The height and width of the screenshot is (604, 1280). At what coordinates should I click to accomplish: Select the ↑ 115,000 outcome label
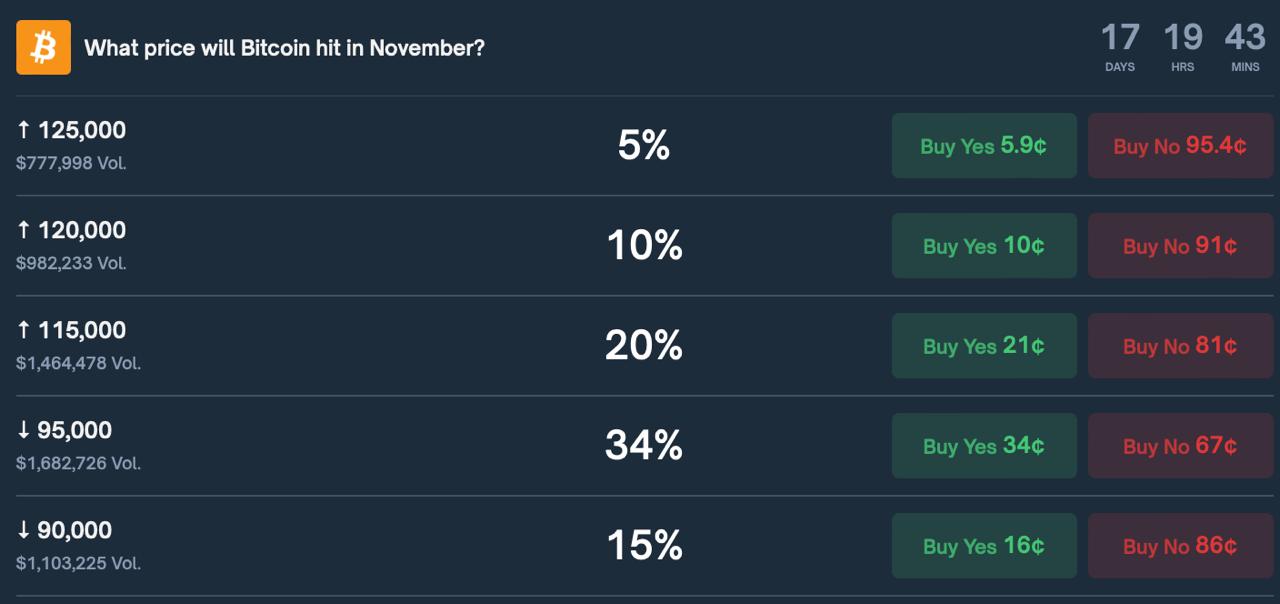tap(72, 330)
